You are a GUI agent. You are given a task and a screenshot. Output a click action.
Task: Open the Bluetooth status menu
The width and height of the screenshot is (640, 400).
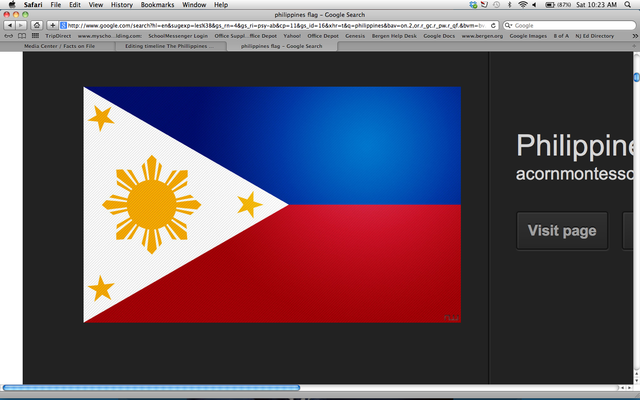pyautogui.click(x=509, y=4)
